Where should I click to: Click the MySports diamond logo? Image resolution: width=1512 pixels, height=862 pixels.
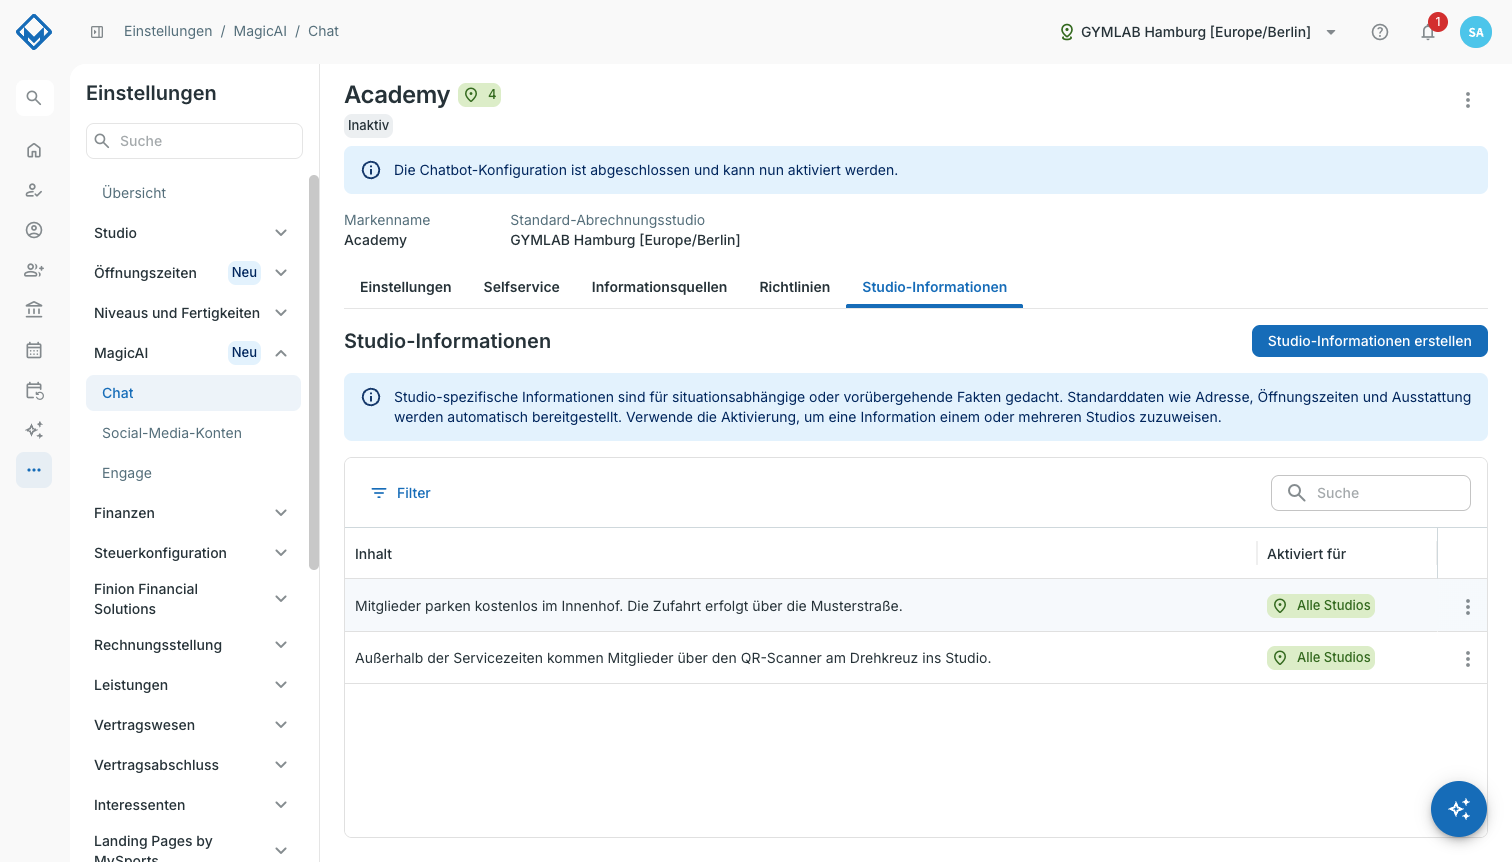point(34,32)
